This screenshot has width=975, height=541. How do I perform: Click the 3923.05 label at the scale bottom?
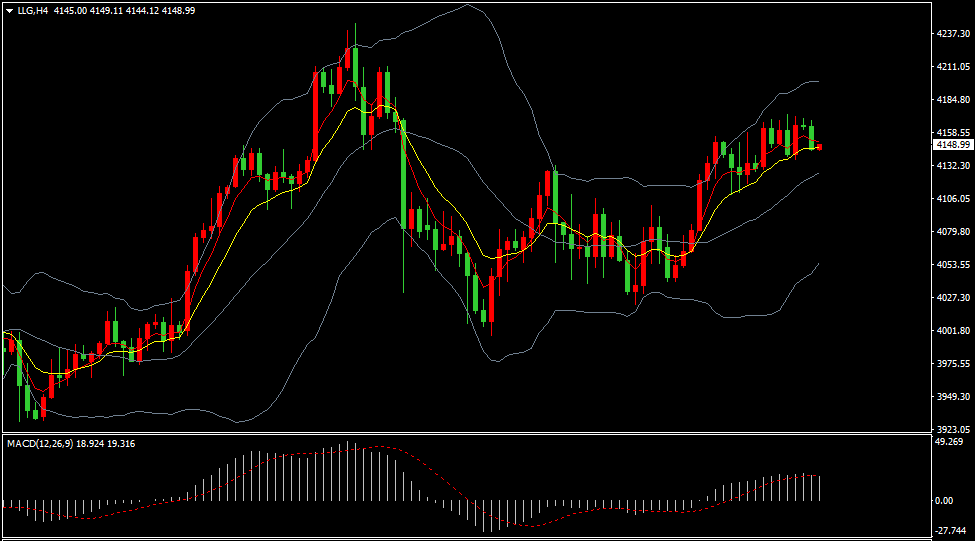pos(953,429)
